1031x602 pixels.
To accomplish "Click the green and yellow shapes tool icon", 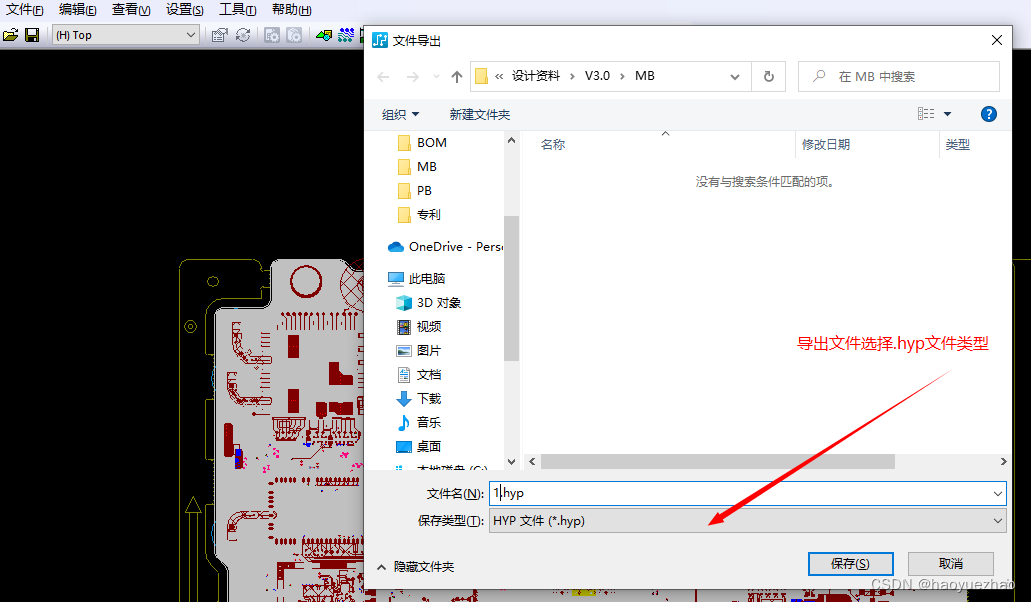I will (324, 35).
